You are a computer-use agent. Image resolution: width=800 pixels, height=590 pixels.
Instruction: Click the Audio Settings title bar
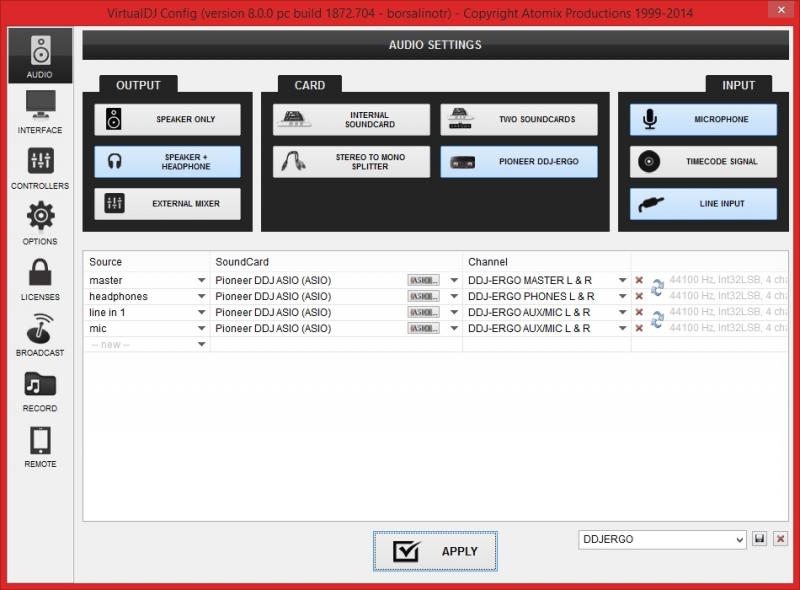[x=435, y=45]
